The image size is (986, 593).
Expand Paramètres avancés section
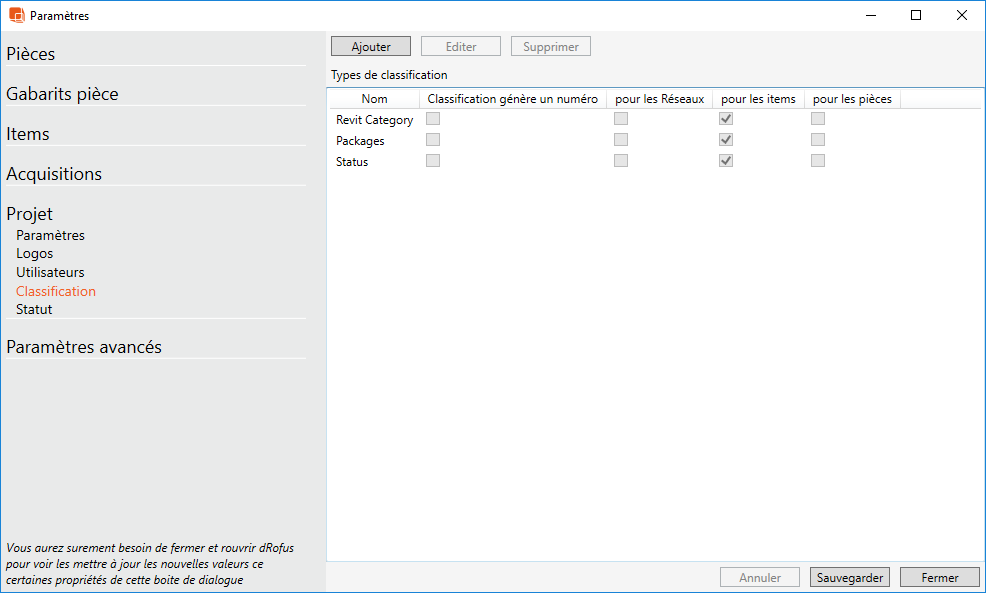click(x=84, y=347)
